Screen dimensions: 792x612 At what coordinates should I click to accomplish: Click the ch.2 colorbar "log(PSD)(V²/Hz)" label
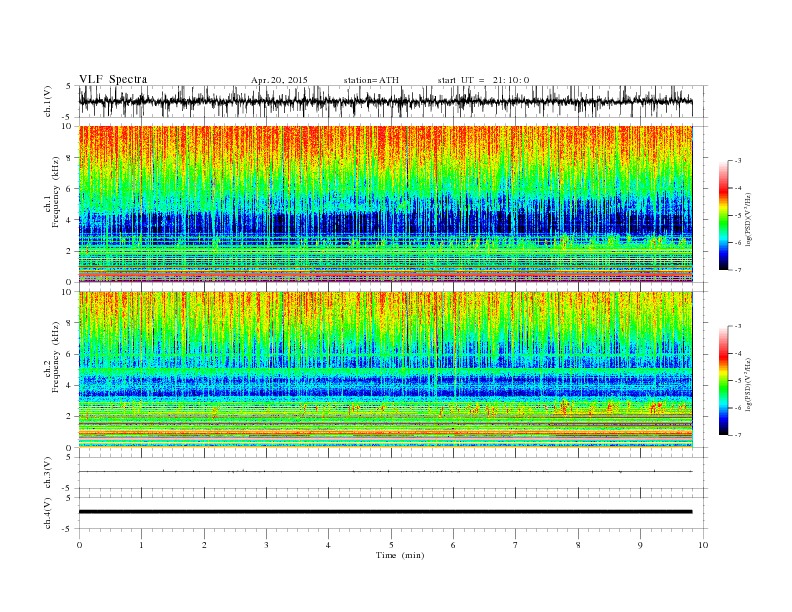click(749, 384)
